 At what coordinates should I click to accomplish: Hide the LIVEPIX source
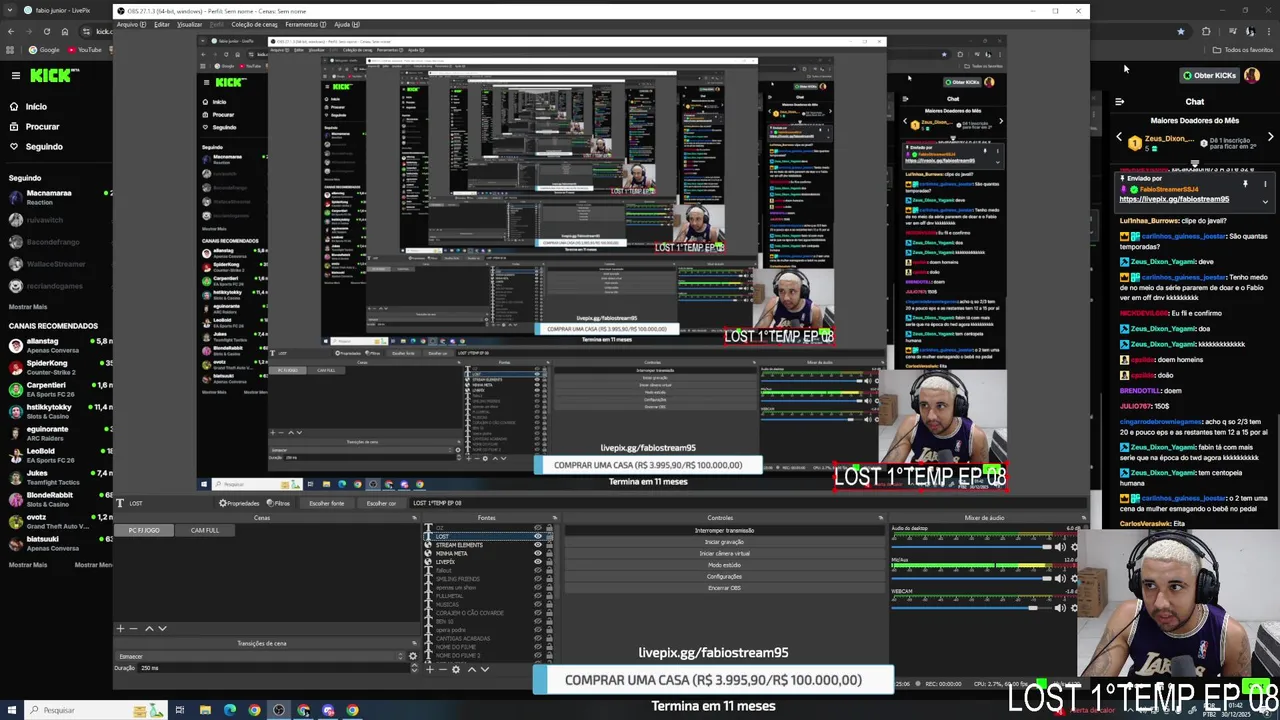pyautogui.click(x=537, y=562)
